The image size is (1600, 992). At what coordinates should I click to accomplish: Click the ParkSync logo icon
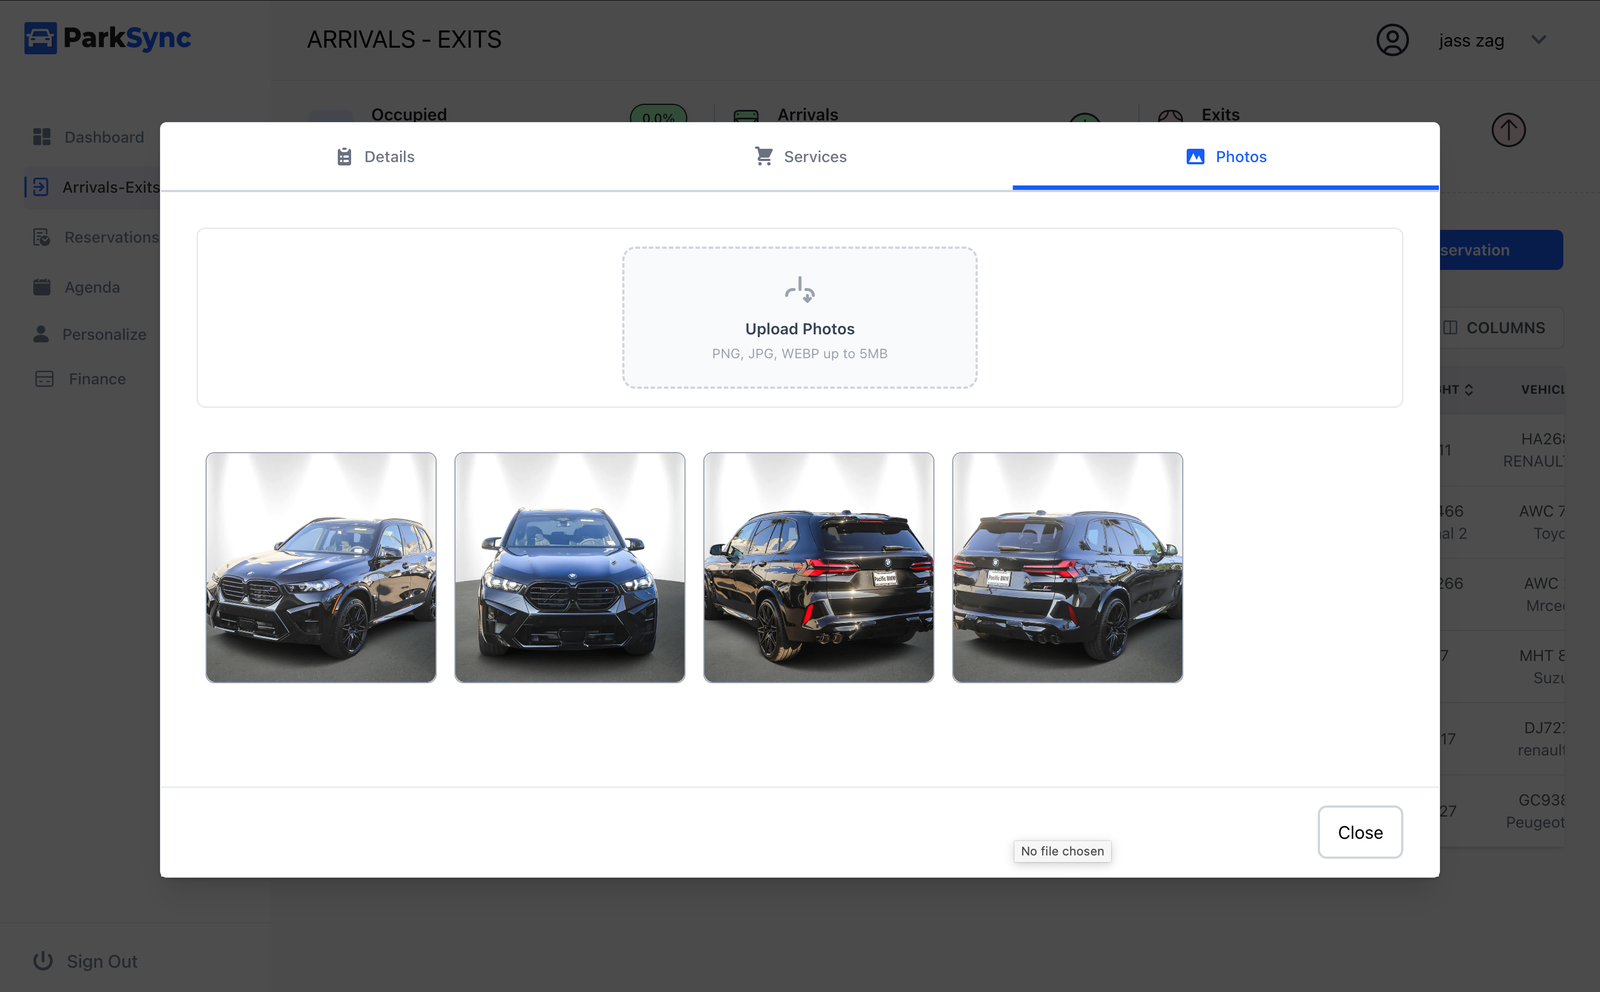pos(41,38)
